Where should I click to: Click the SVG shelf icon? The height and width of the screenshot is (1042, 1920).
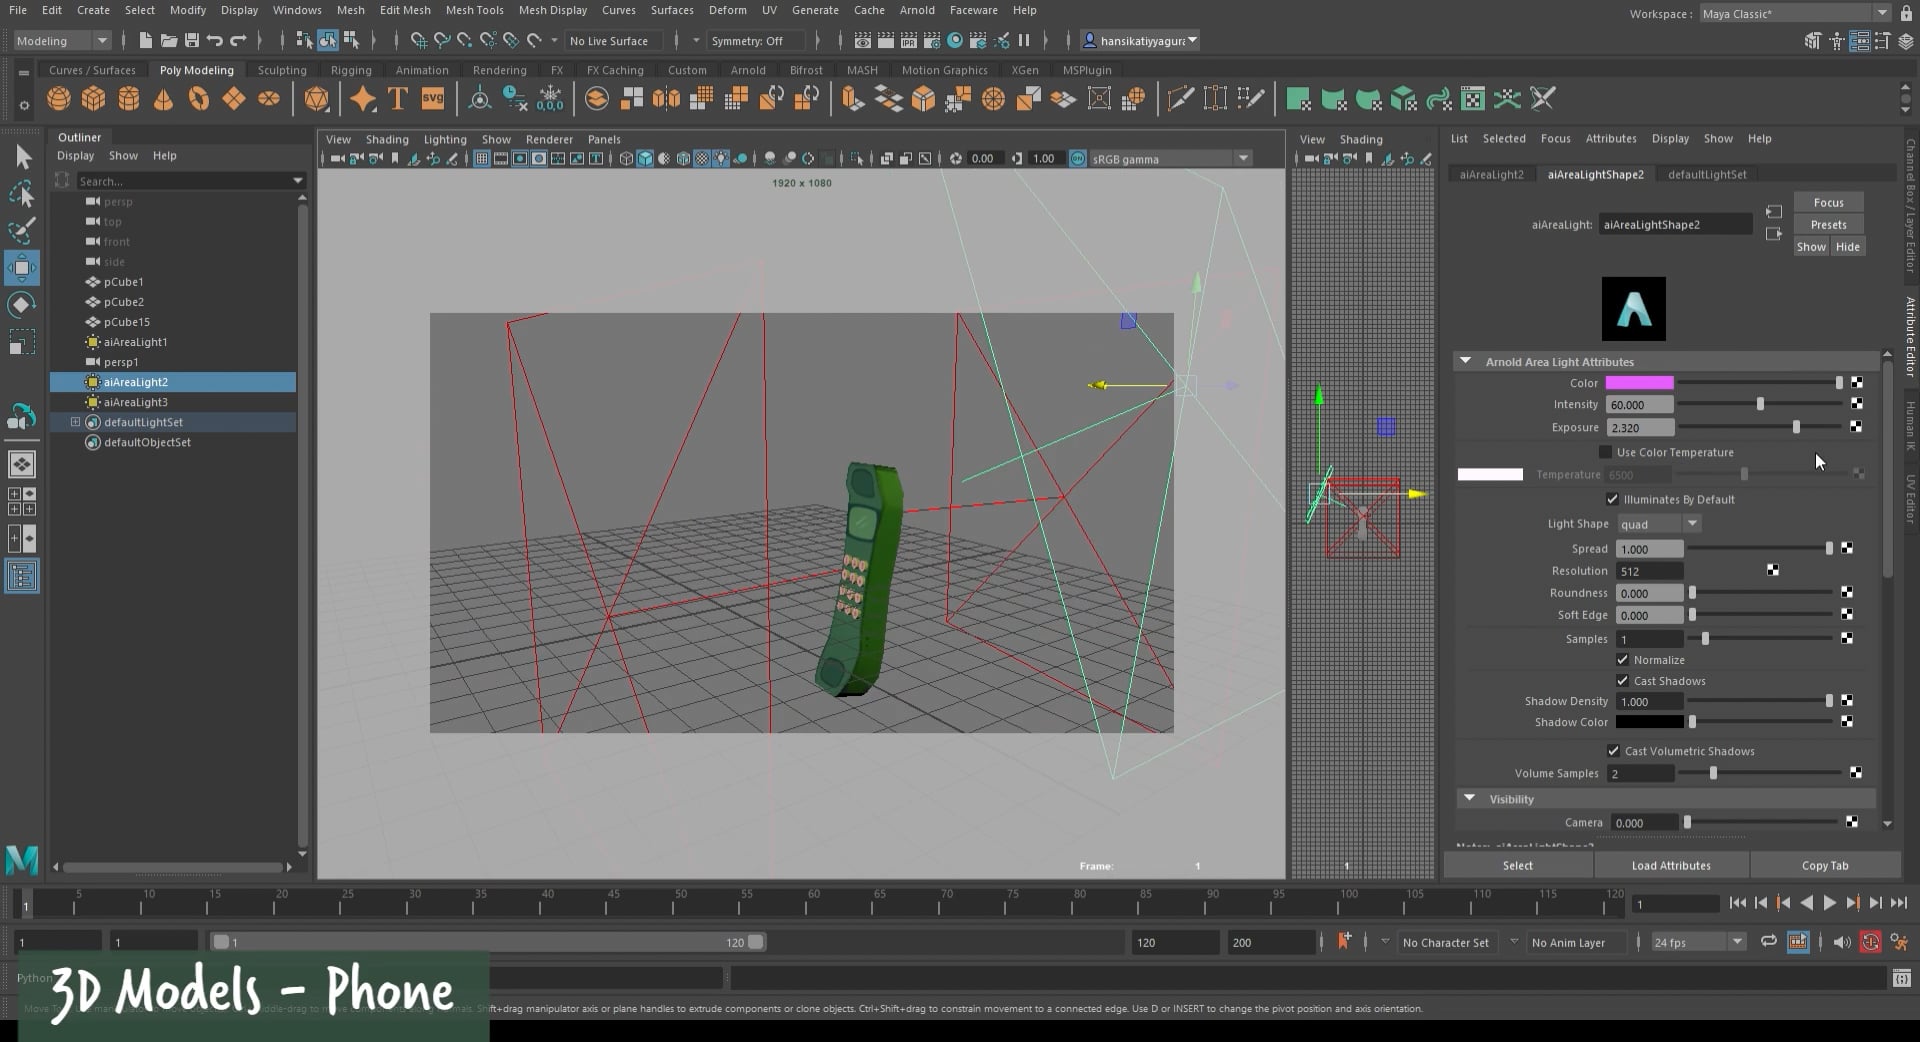click(433, 99)
